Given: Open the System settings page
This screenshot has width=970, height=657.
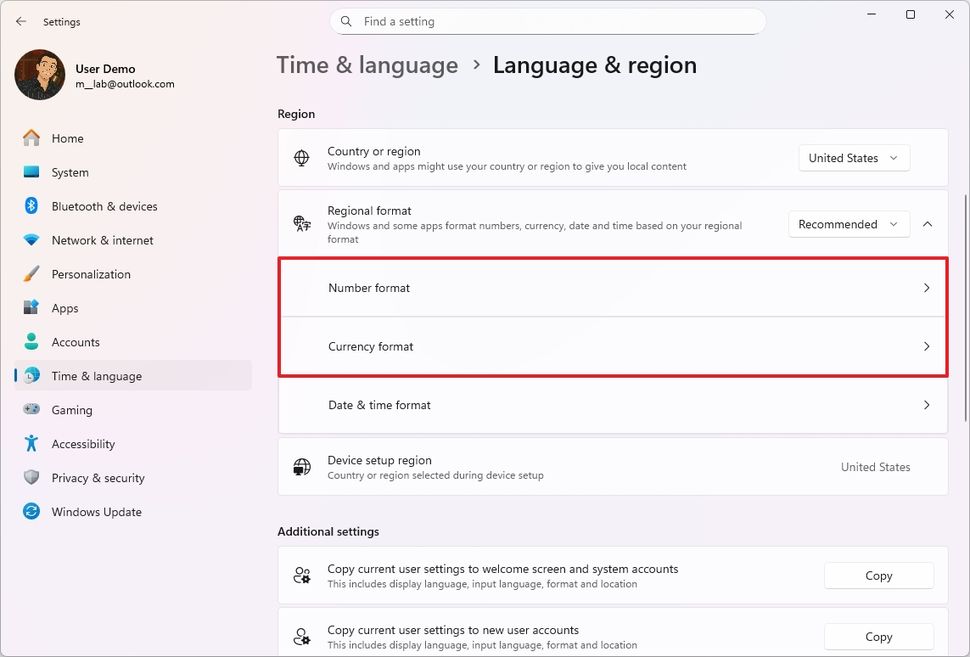Looking at the screenshot, I should (70, 172).
